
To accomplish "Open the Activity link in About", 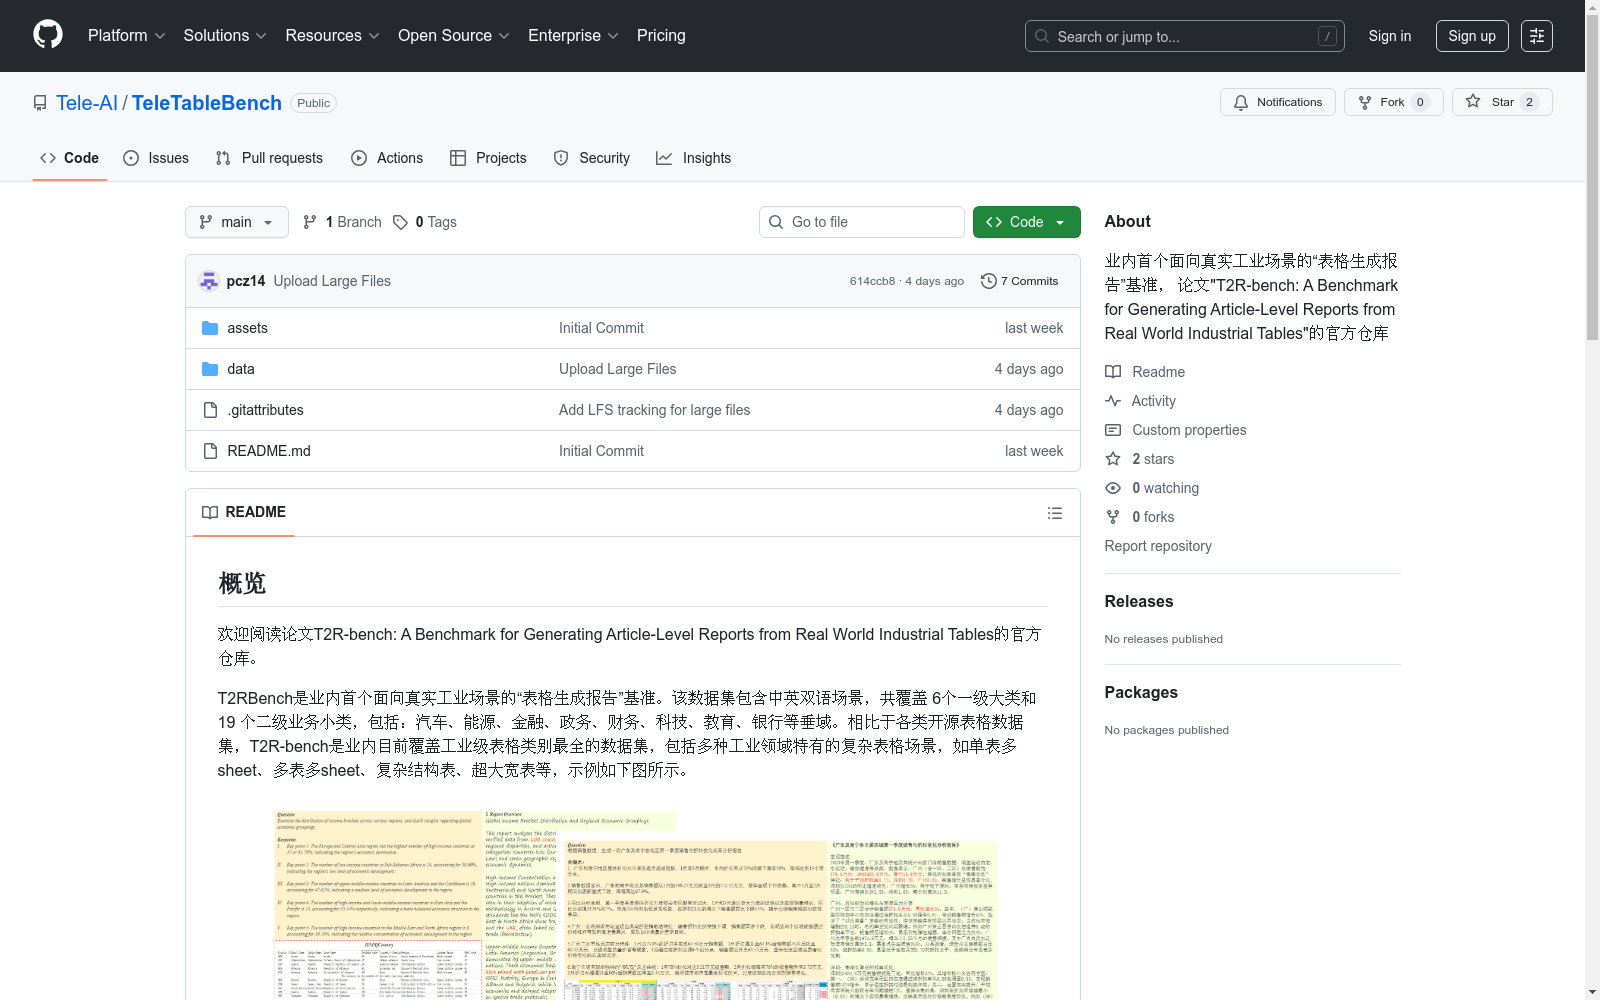I will click(1140, 401).
